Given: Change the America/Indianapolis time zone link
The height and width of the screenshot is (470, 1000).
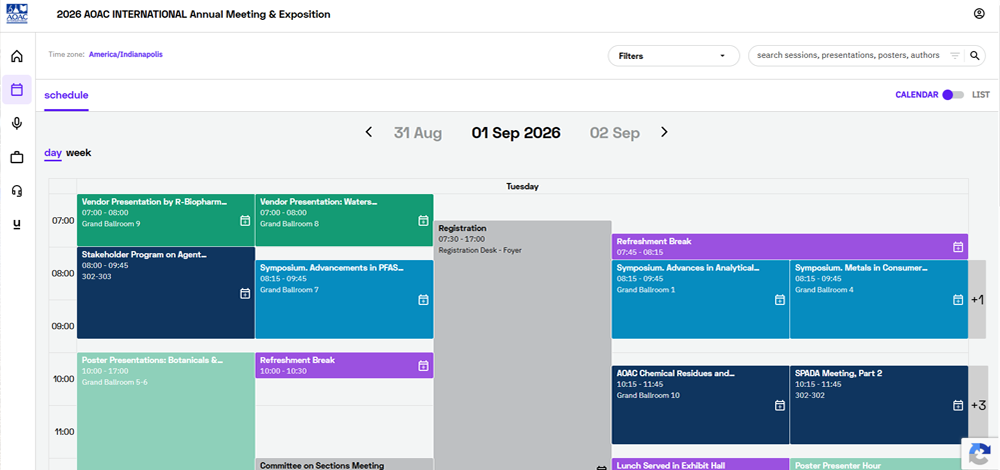Looking at the screenshot, I should pos(126,55).
